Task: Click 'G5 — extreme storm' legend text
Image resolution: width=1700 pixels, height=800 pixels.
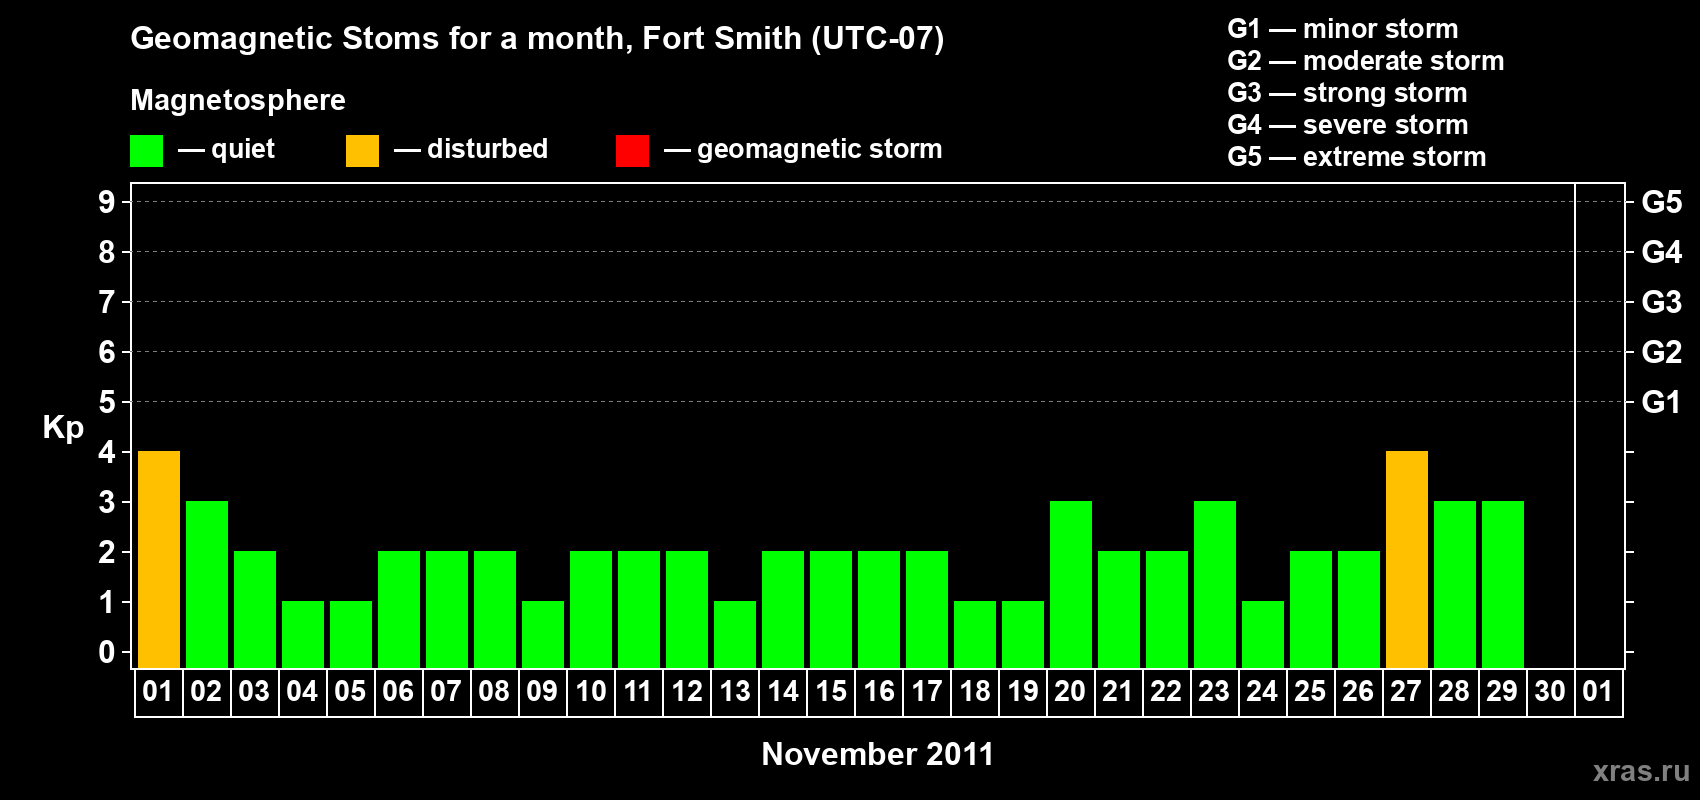Action: 1357,157
